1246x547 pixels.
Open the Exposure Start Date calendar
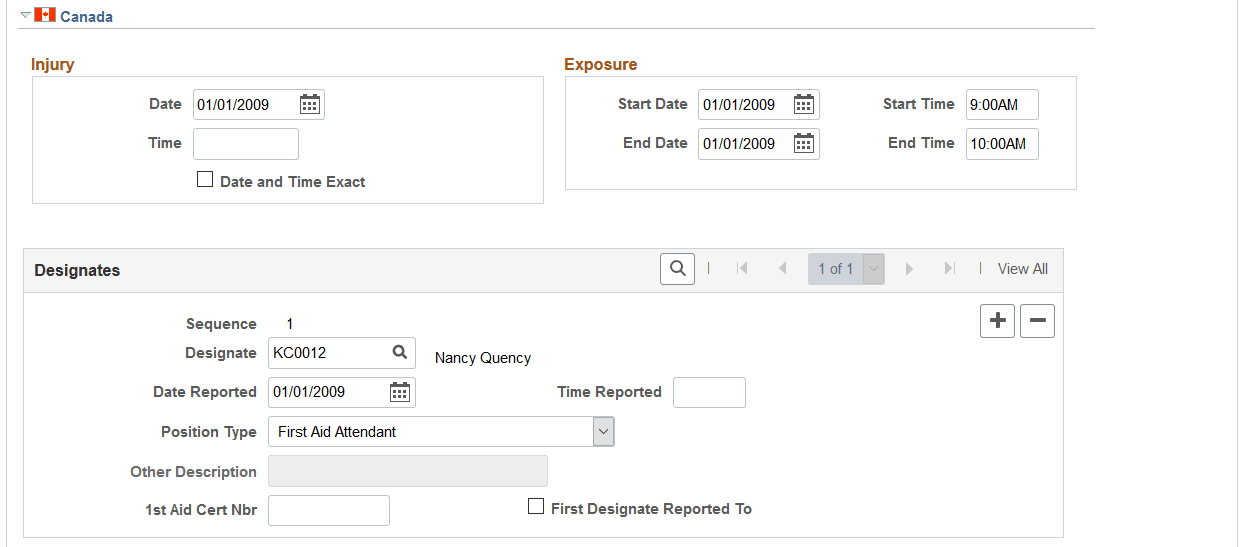click(804, 104)
